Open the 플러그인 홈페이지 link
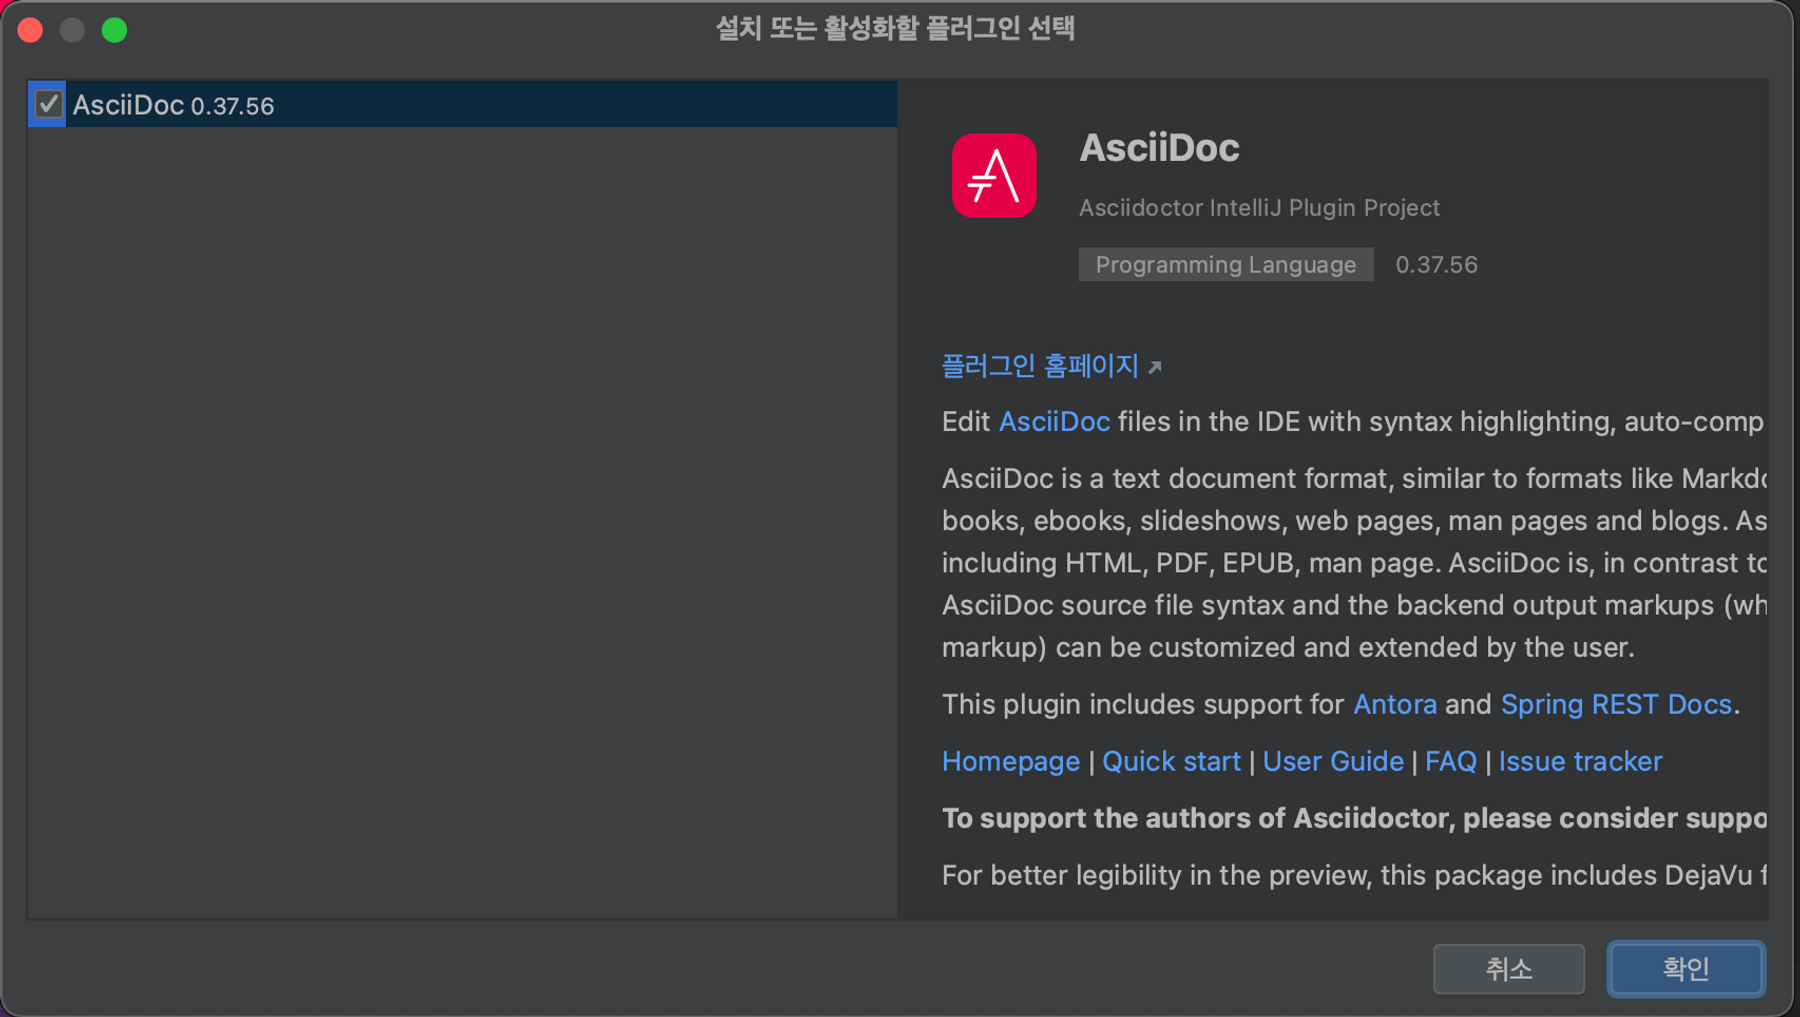Screen dimensions: 1800x1017 tap(1040, 366)
